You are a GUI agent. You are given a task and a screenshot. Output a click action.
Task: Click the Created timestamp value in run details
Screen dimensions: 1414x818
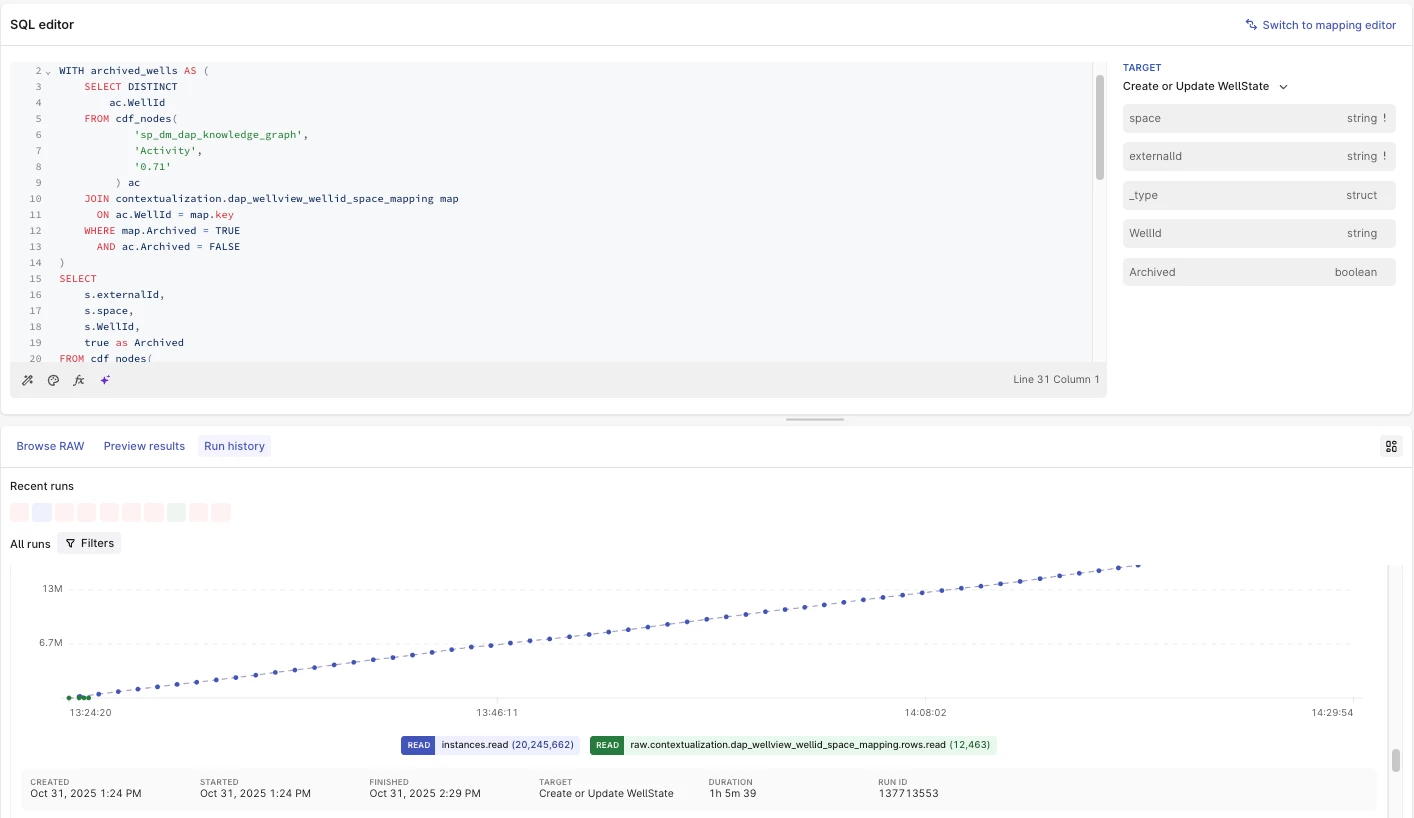[86, 794]
